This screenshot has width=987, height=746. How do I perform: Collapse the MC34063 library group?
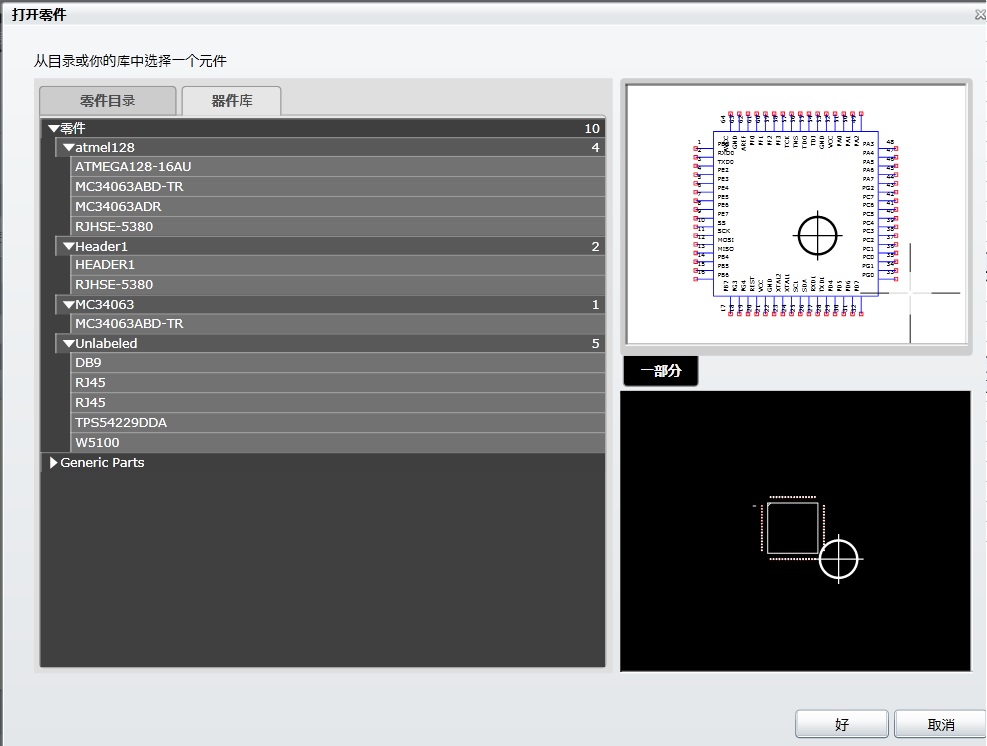(x=69, y=305)
